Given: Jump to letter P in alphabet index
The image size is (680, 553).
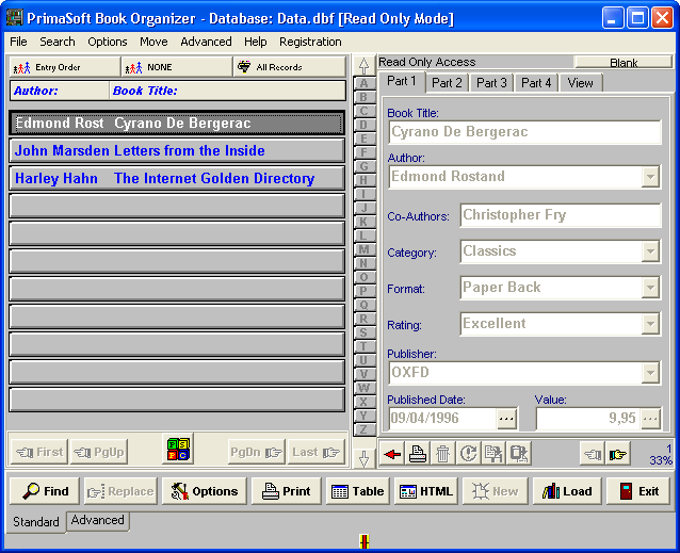Looking at the screenshot, I should pyautogui.click(x=364, y=291).
